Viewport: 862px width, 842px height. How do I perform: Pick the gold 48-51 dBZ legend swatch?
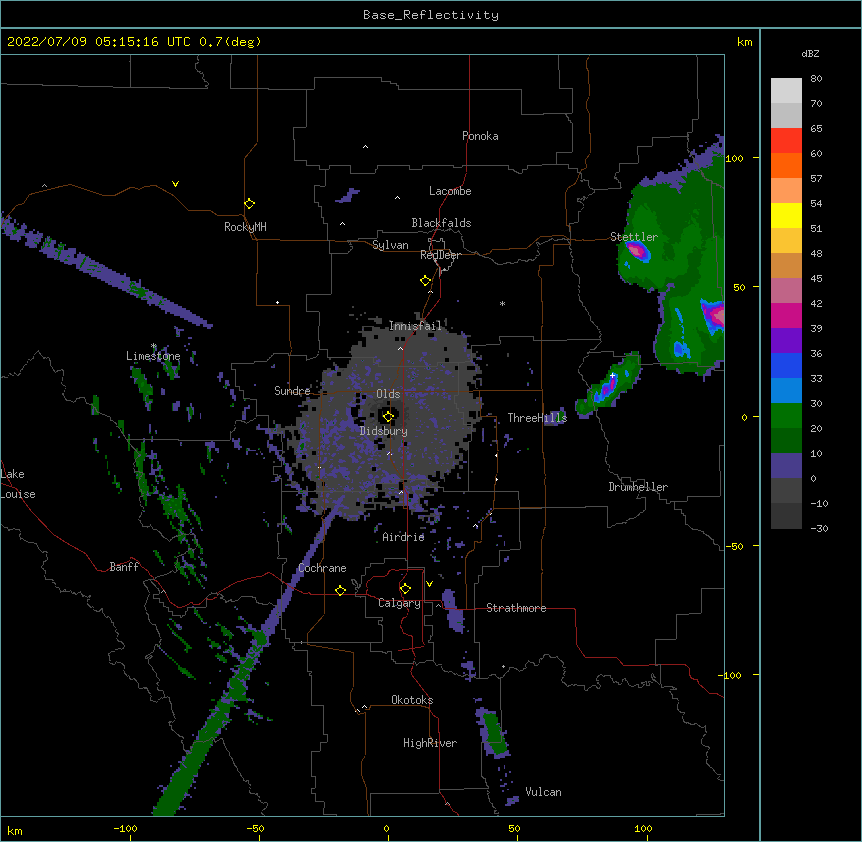[x=786, y=241]
